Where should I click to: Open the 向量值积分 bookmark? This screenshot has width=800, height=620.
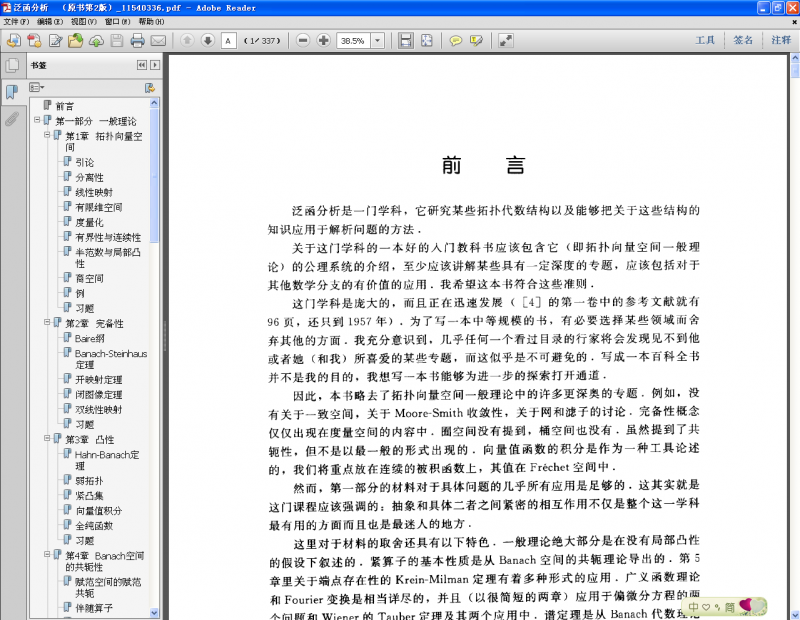(98, 510)
